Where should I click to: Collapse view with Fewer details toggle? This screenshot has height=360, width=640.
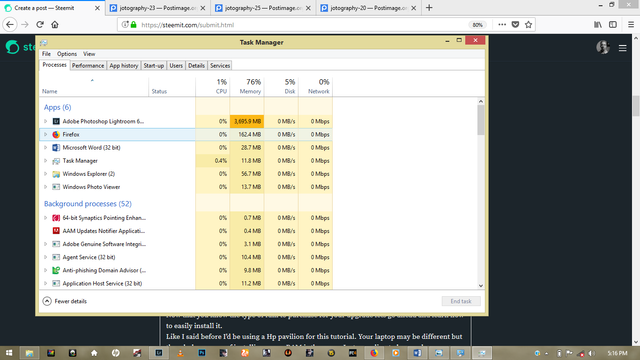tap(65, 301)
